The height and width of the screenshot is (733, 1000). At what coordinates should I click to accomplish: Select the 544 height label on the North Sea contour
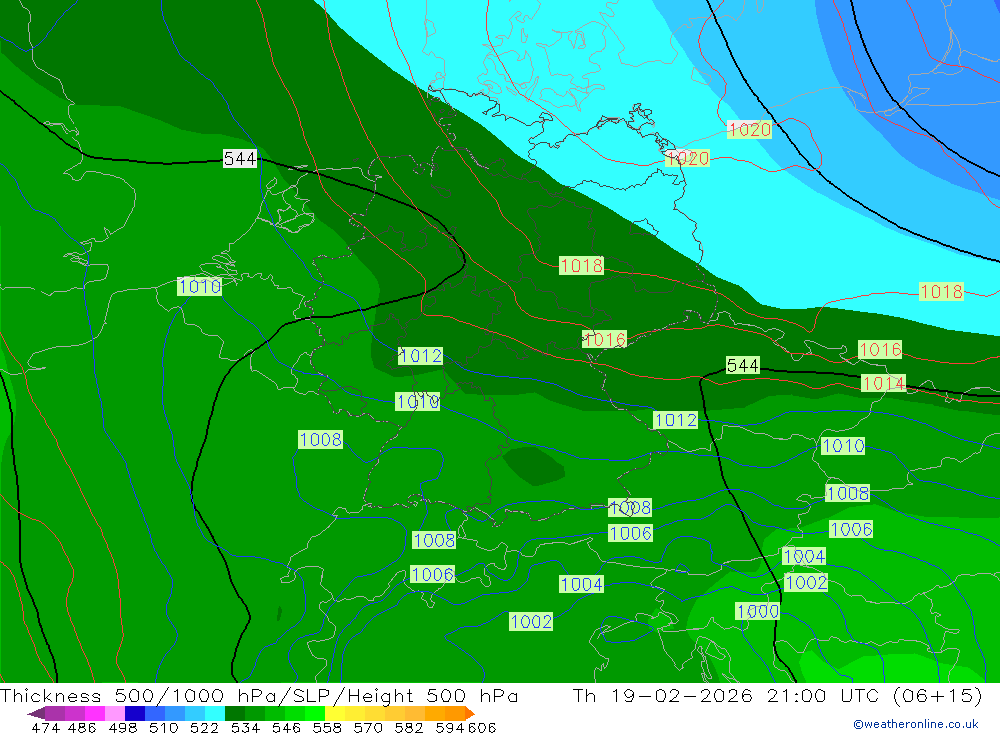point(240,158)
